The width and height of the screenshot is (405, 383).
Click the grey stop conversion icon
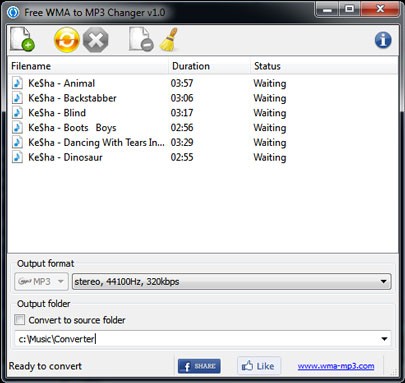(96, 40)
